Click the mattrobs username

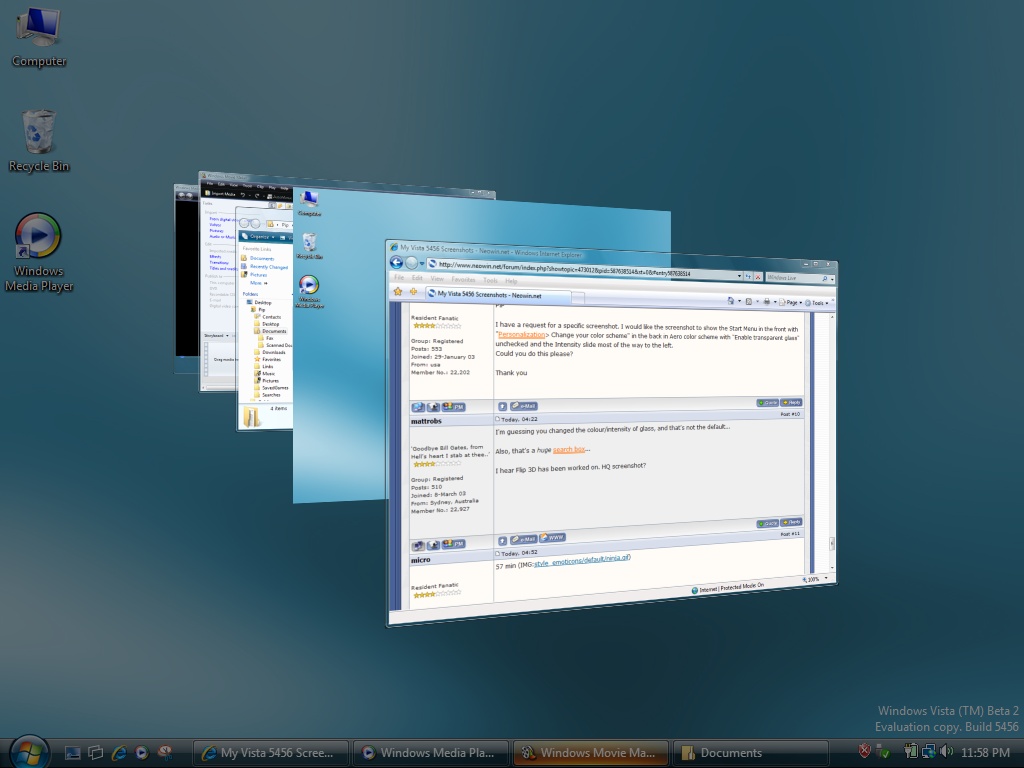(x=426, y=421)
